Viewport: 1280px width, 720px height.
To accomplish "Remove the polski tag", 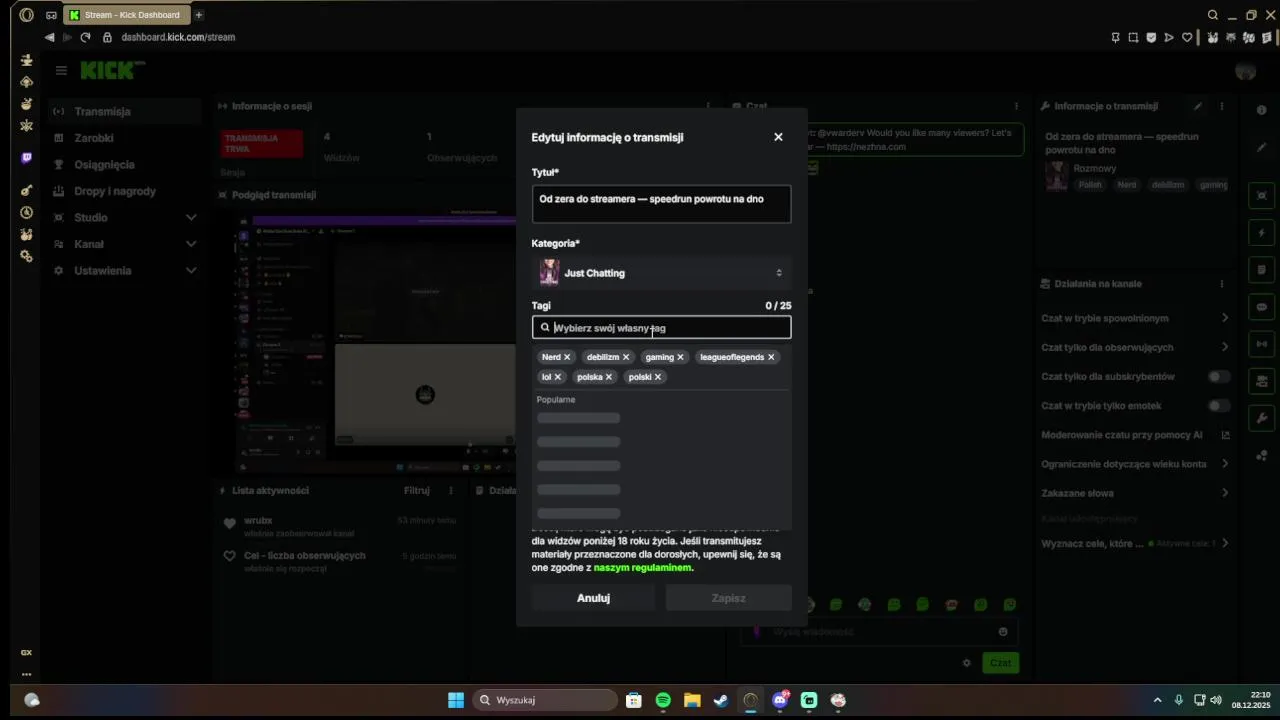I will (657, 377).
